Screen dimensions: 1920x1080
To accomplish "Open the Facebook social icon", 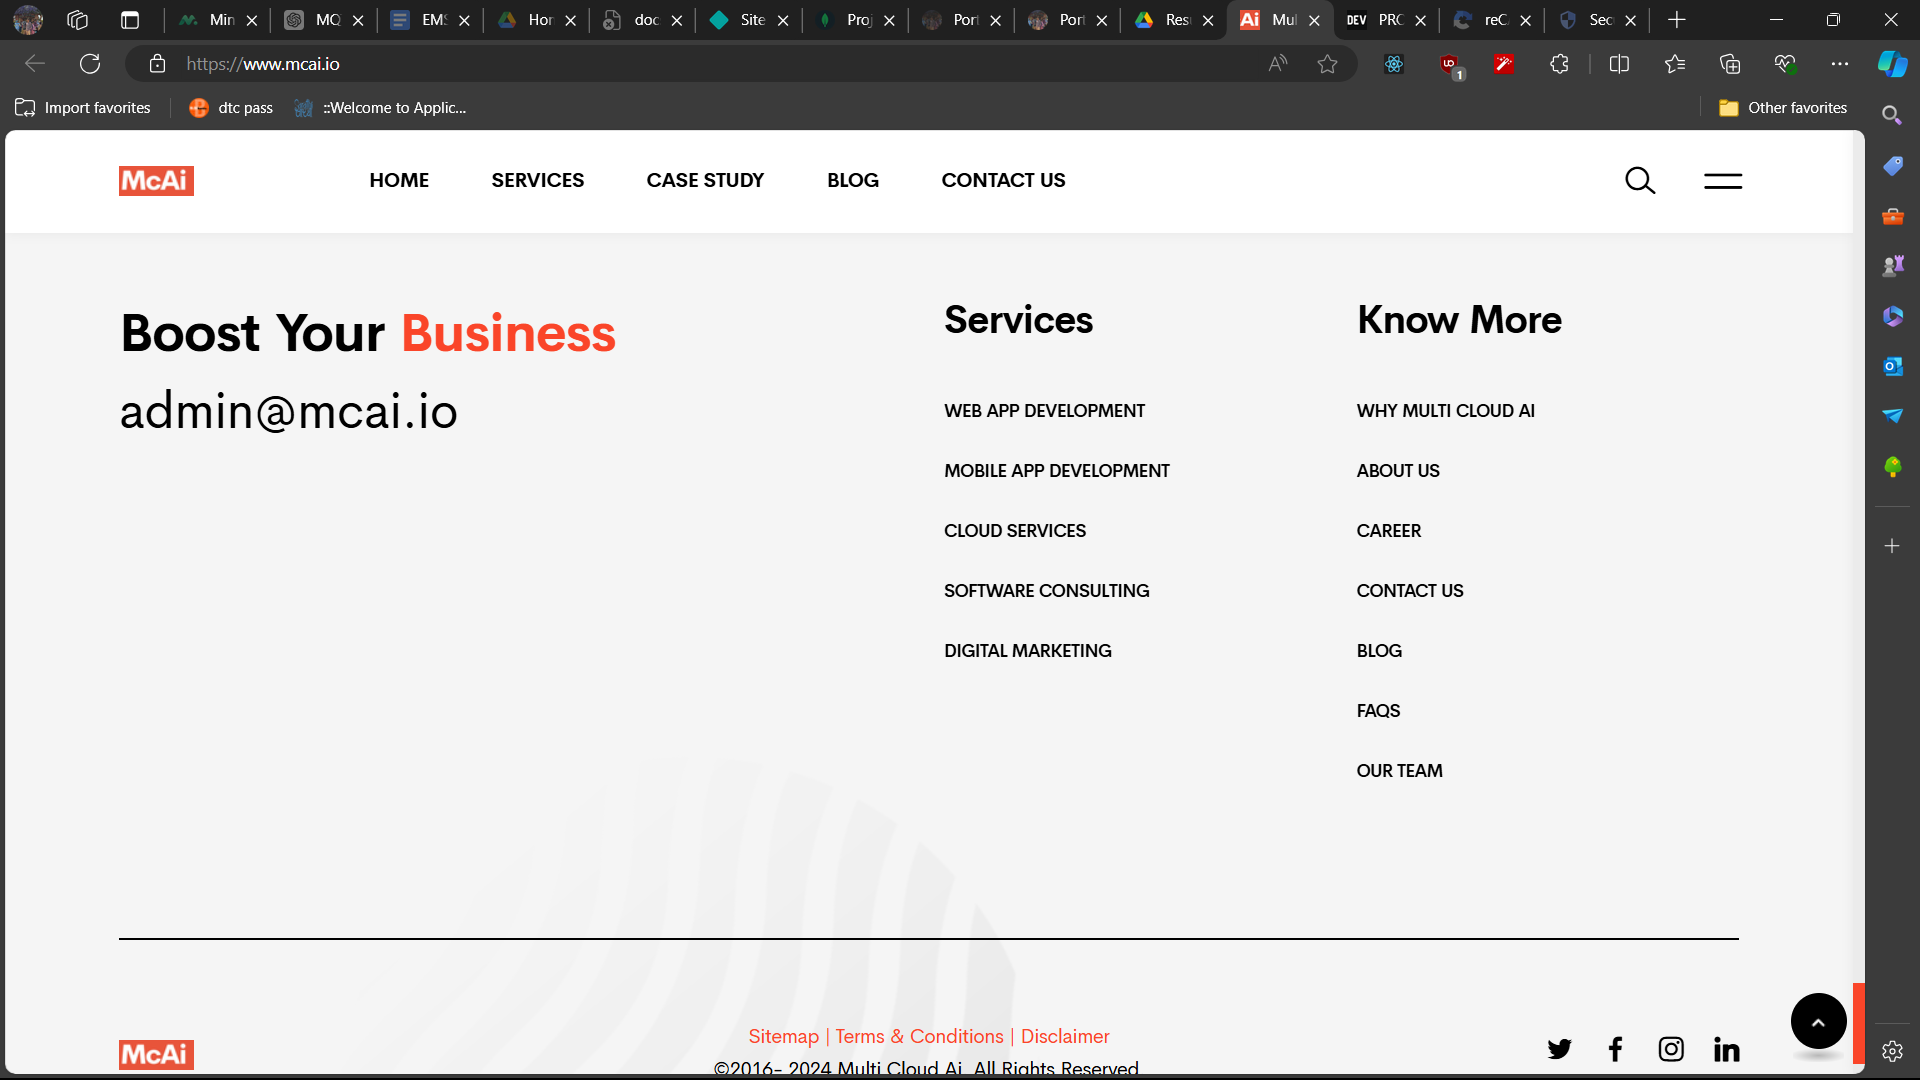I will (1615, 1049).
